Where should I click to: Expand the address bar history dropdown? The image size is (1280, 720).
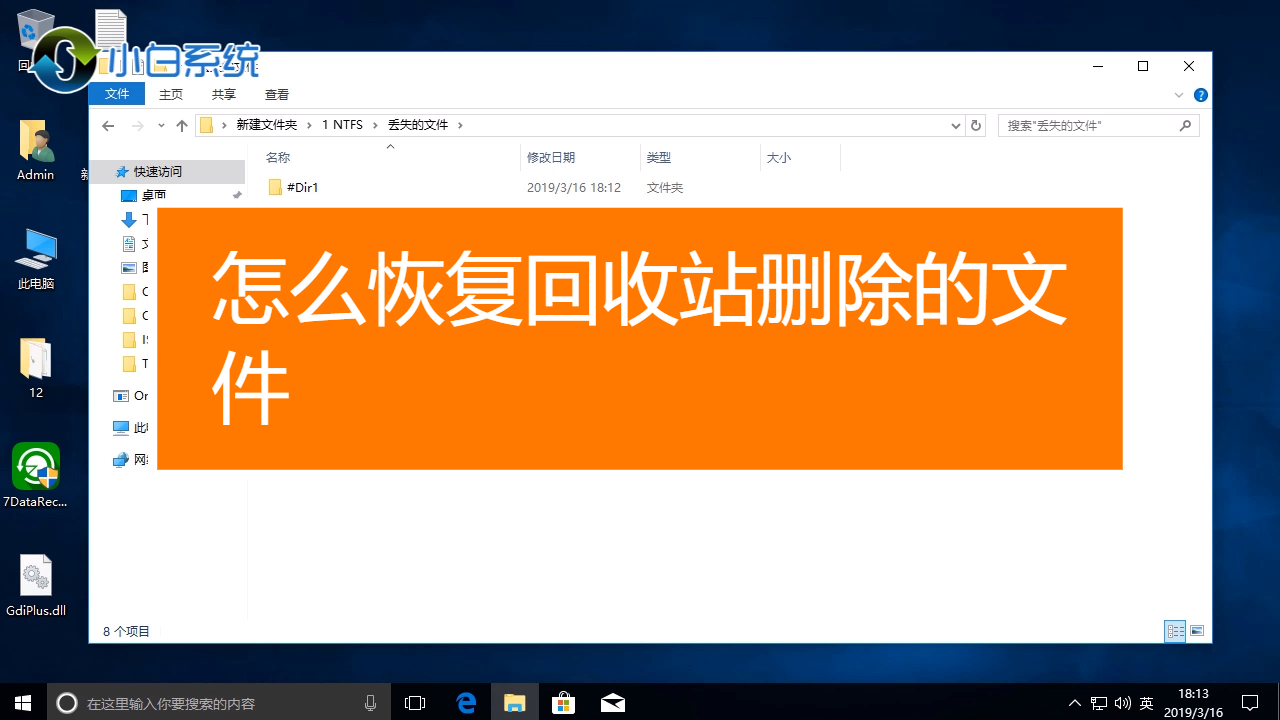[955, 126]
